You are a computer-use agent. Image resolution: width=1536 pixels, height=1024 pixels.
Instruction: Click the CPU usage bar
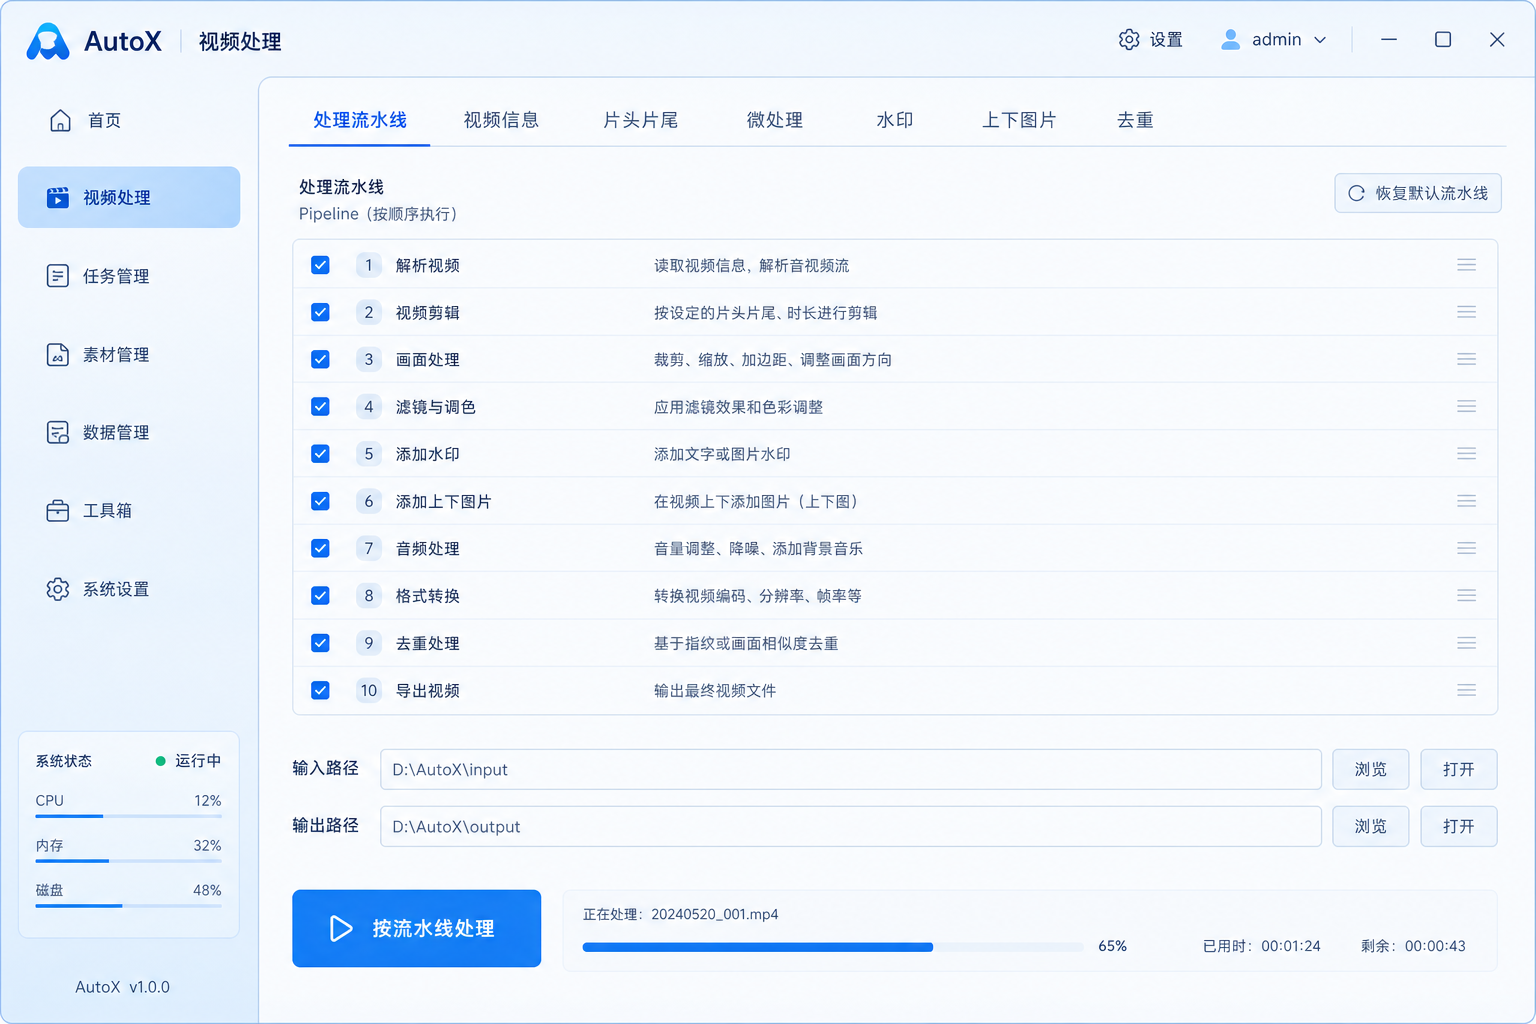[129, 816]
